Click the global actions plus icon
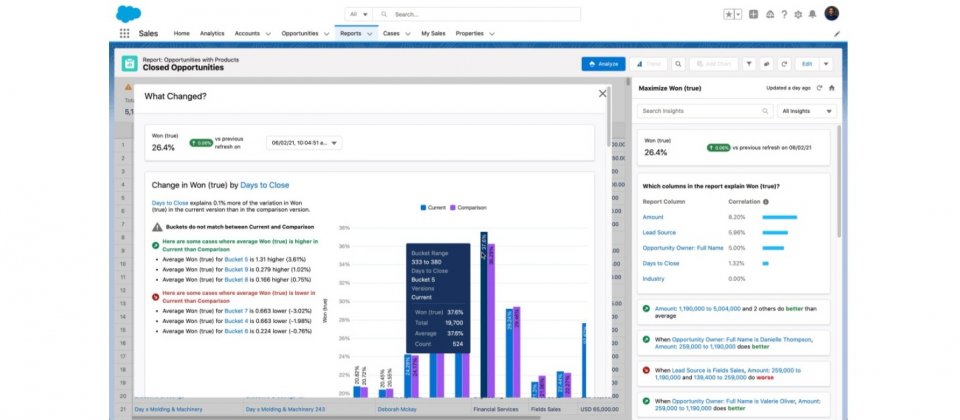The height and width of the screenshot is (420, 960). pos(754,14)
